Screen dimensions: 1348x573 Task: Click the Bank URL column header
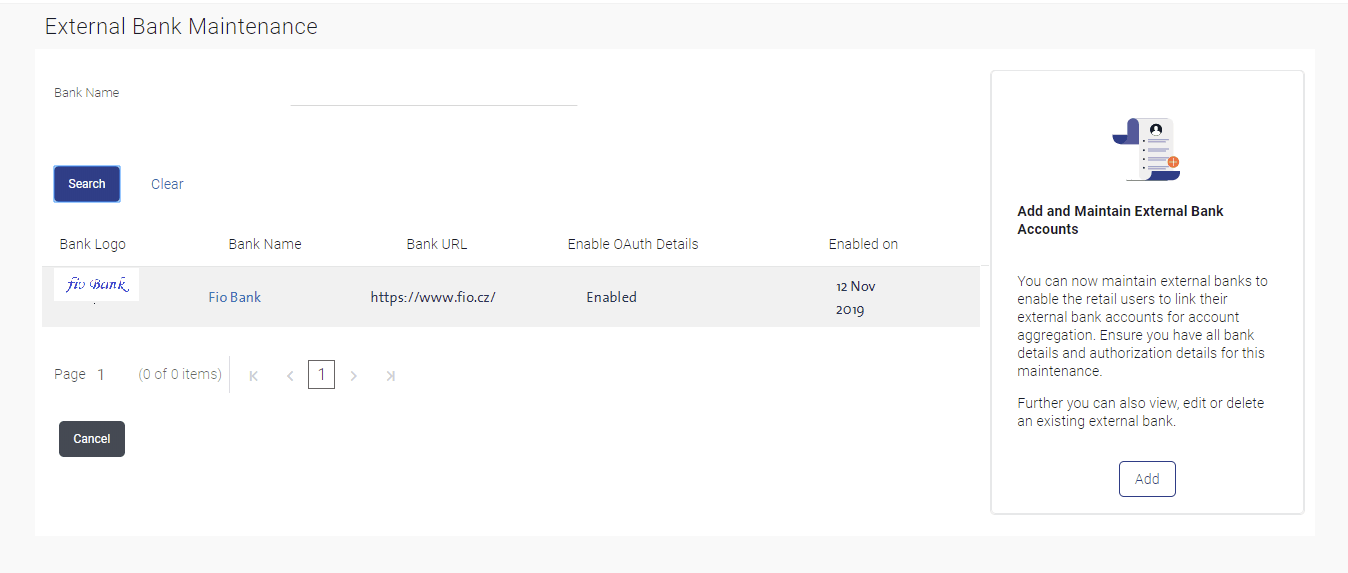[x=437, y=244]
